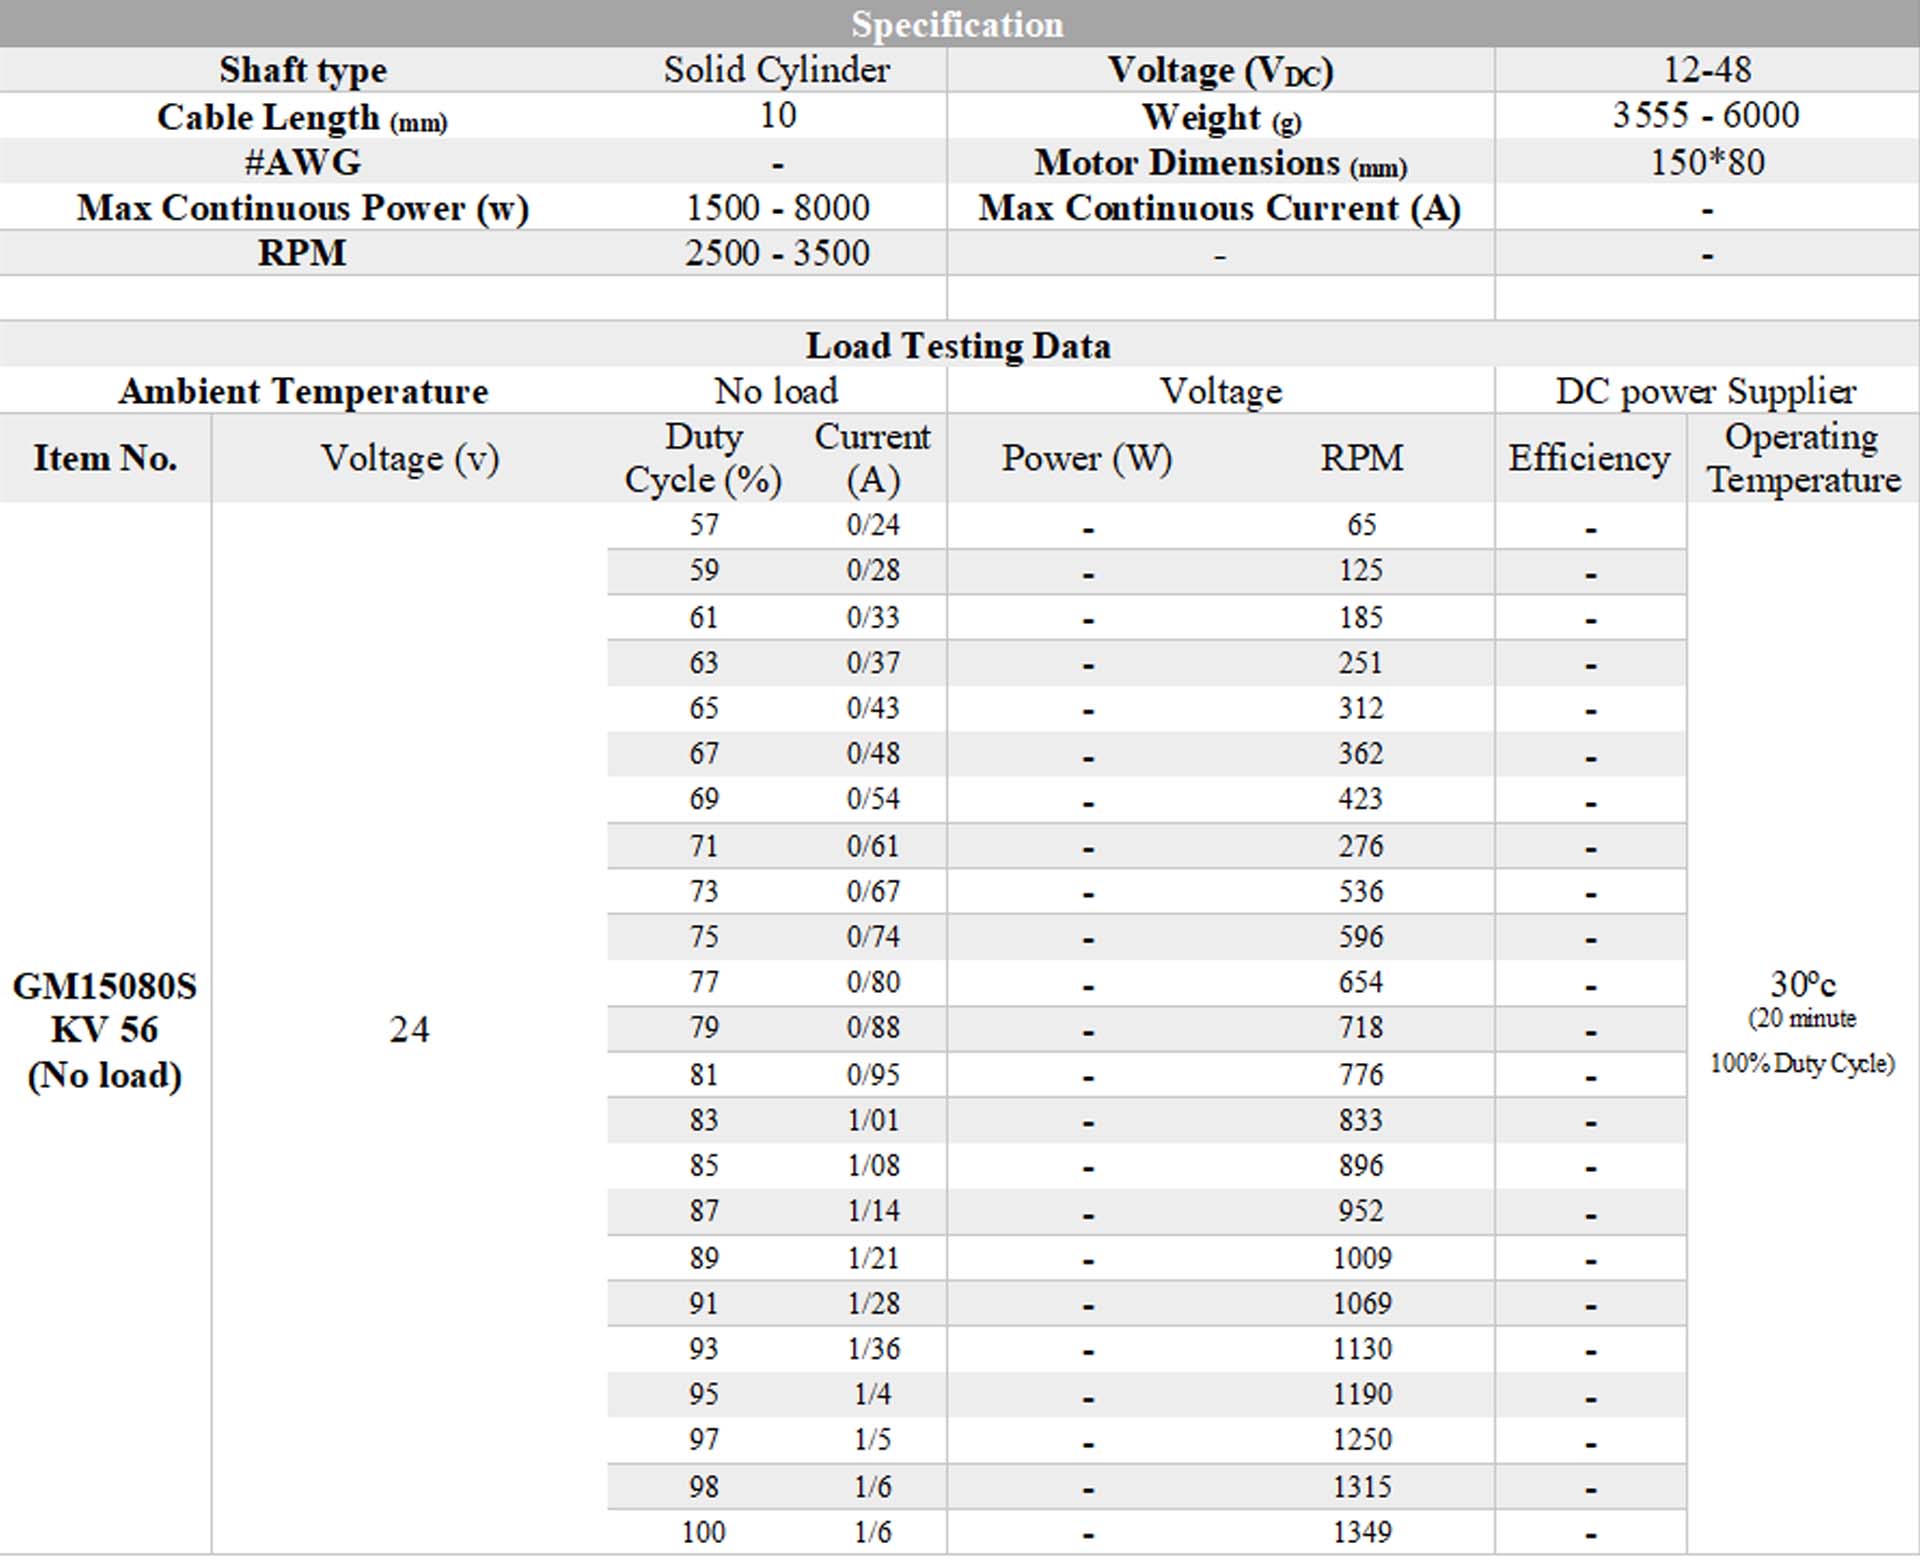Select 'Max Continuous Power (w)' label
The width and height of the screenshot is (1920, 1560).
tap(303, 208)
